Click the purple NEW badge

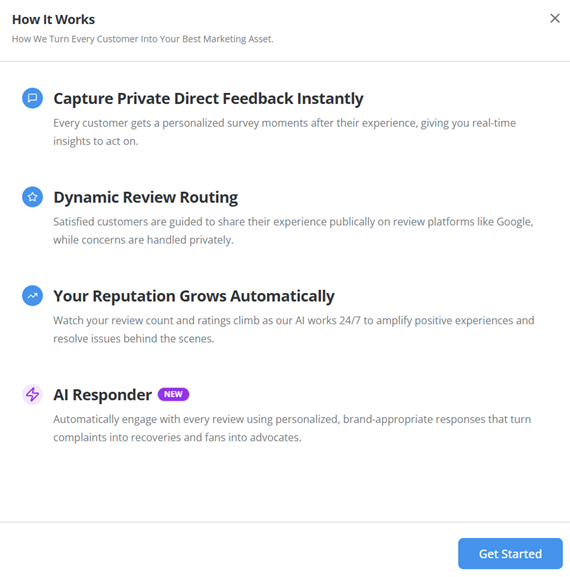(173, 394)
